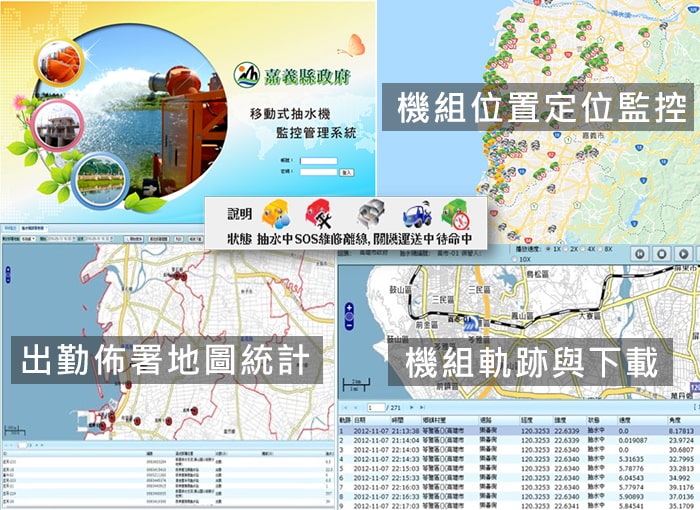Open the leftmost dropdown in deployment map toolbar
This screenshot has height=510, width=700.
point(29,239)
